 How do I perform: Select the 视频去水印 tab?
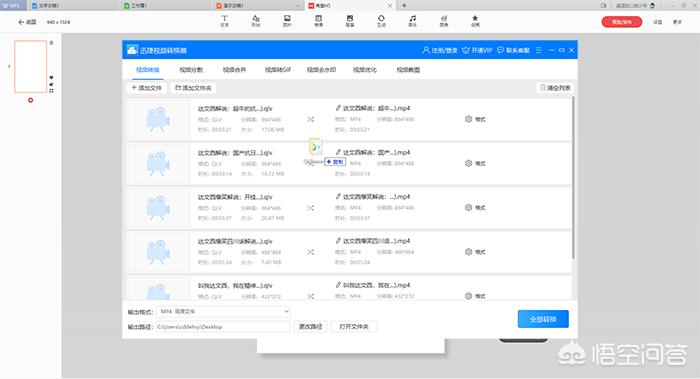pyautogui.click(x=321, y=70)
